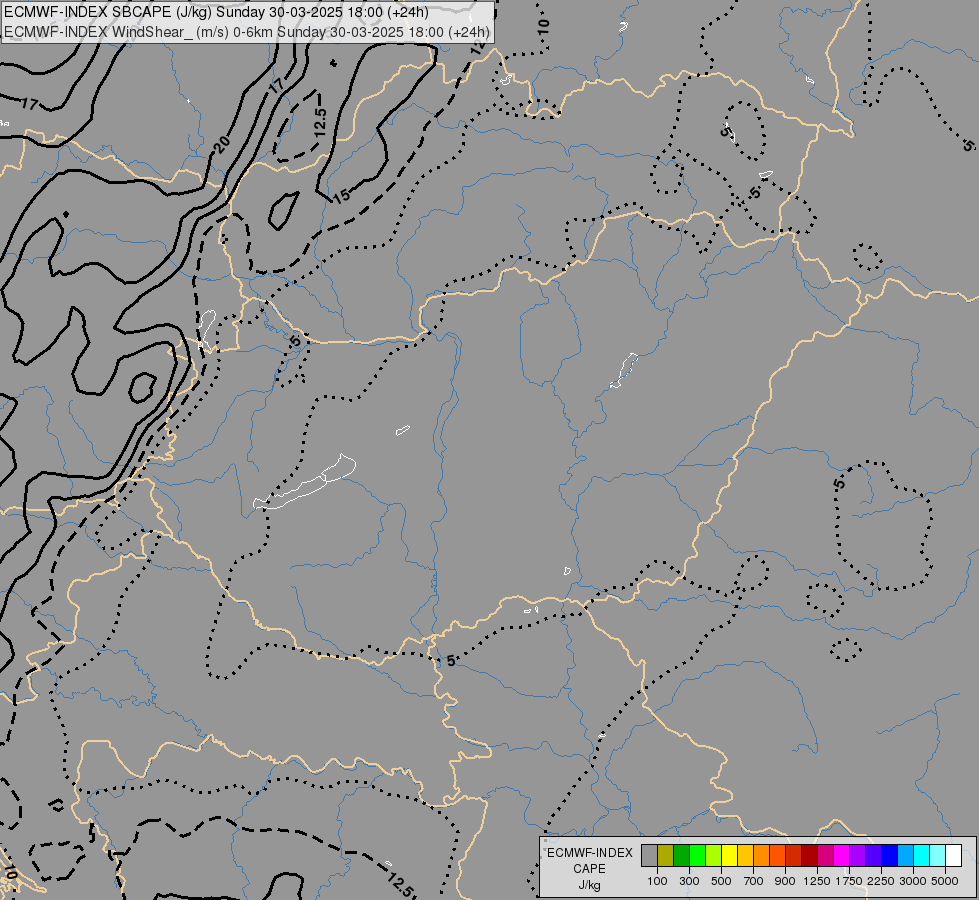Click the 'J/kg' unit label in legend
The height and width of the screenshot is (900, 979).
589,885
